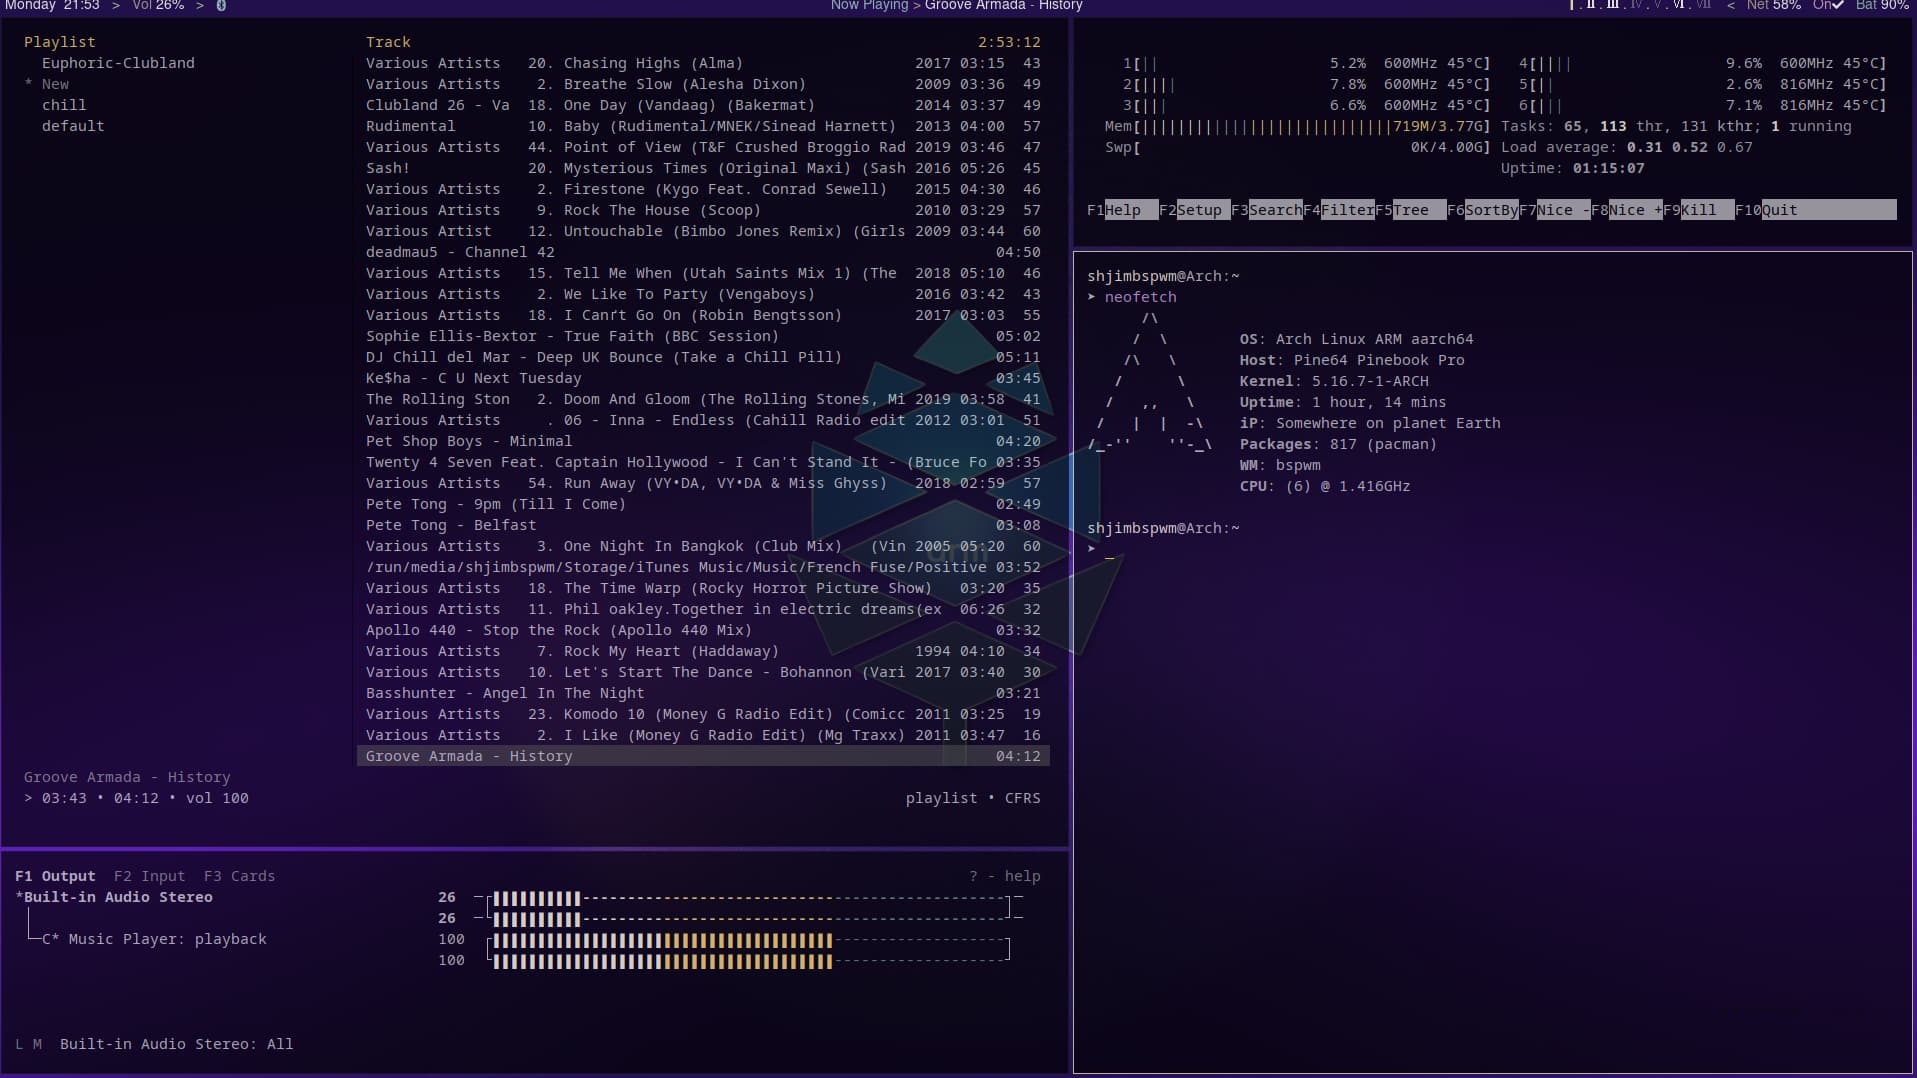Image resolution: width=1917 pixels, height=1078 pixels.
Task: Click the Playlist column header
Action: tap(59, 42)
